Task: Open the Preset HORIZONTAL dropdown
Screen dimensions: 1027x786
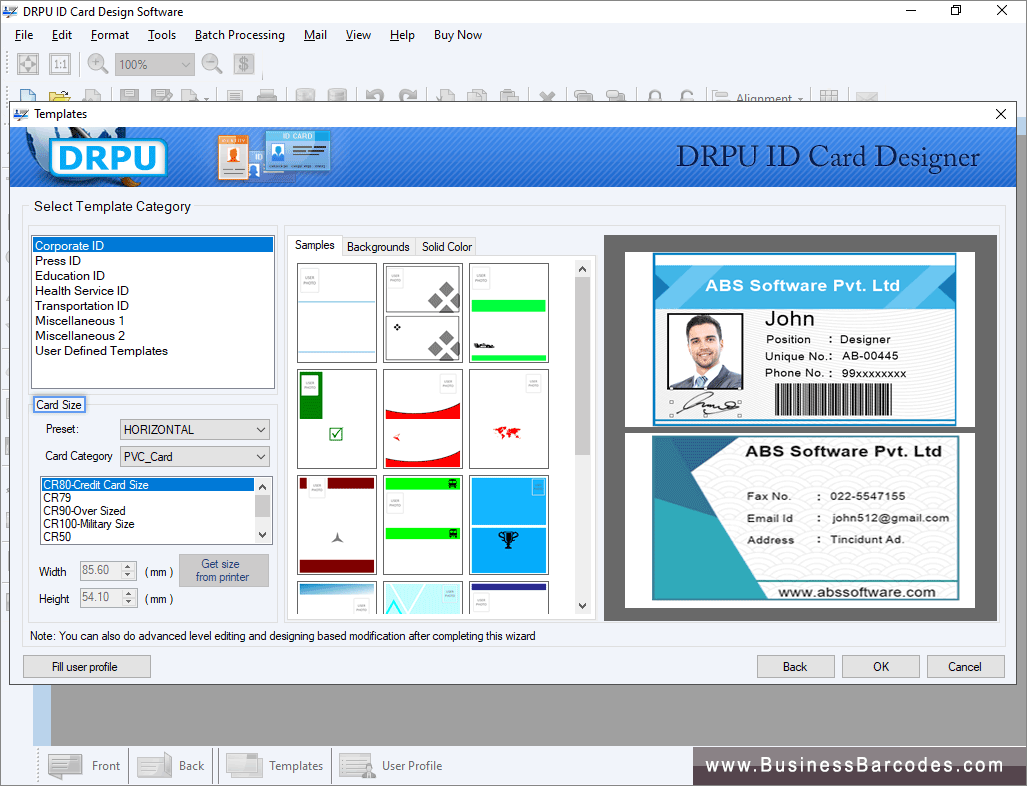Action: [x=262, y=429]
